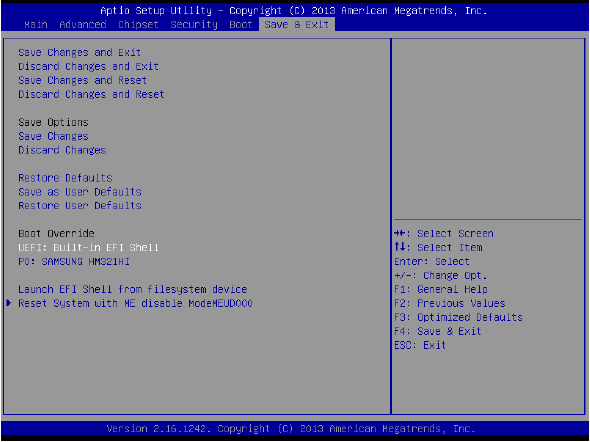This screenshot has height=442, width=590.
Task: Choose Save as User Defaults
Action: point(80,192)
